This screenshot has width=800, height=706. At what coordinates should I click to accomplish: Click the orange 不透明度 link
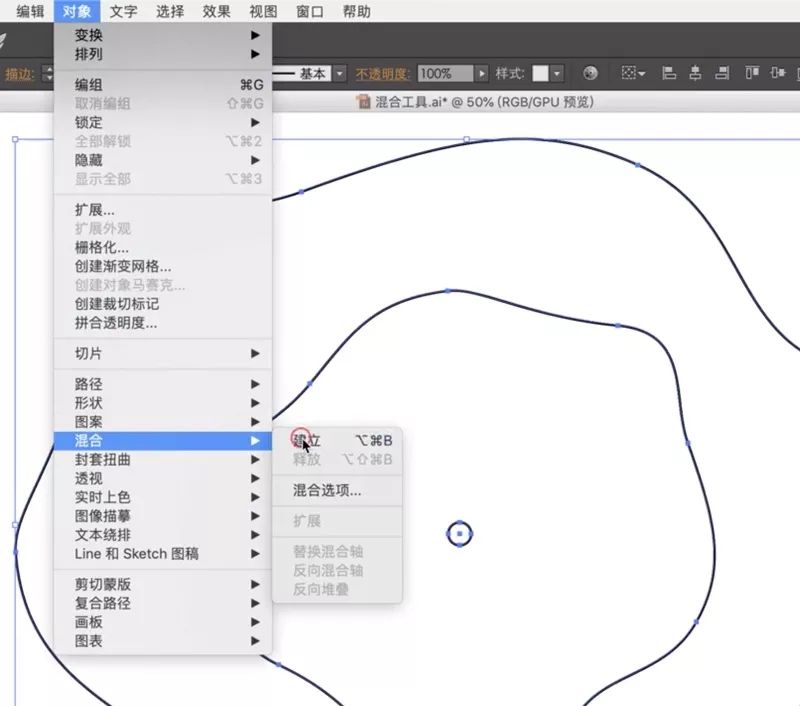(384, 74)
